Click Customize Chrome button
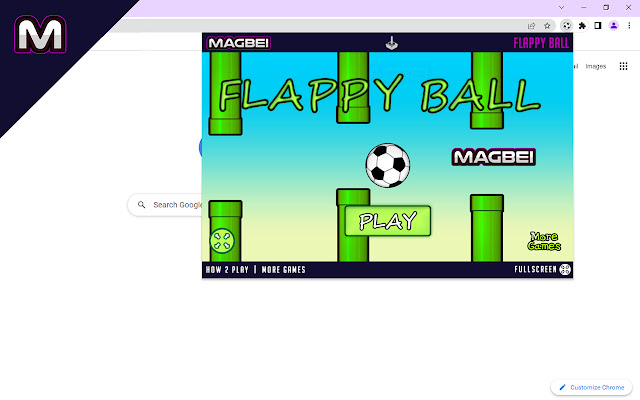The height and width of the screenshot is (400, 640). [591, 387]
